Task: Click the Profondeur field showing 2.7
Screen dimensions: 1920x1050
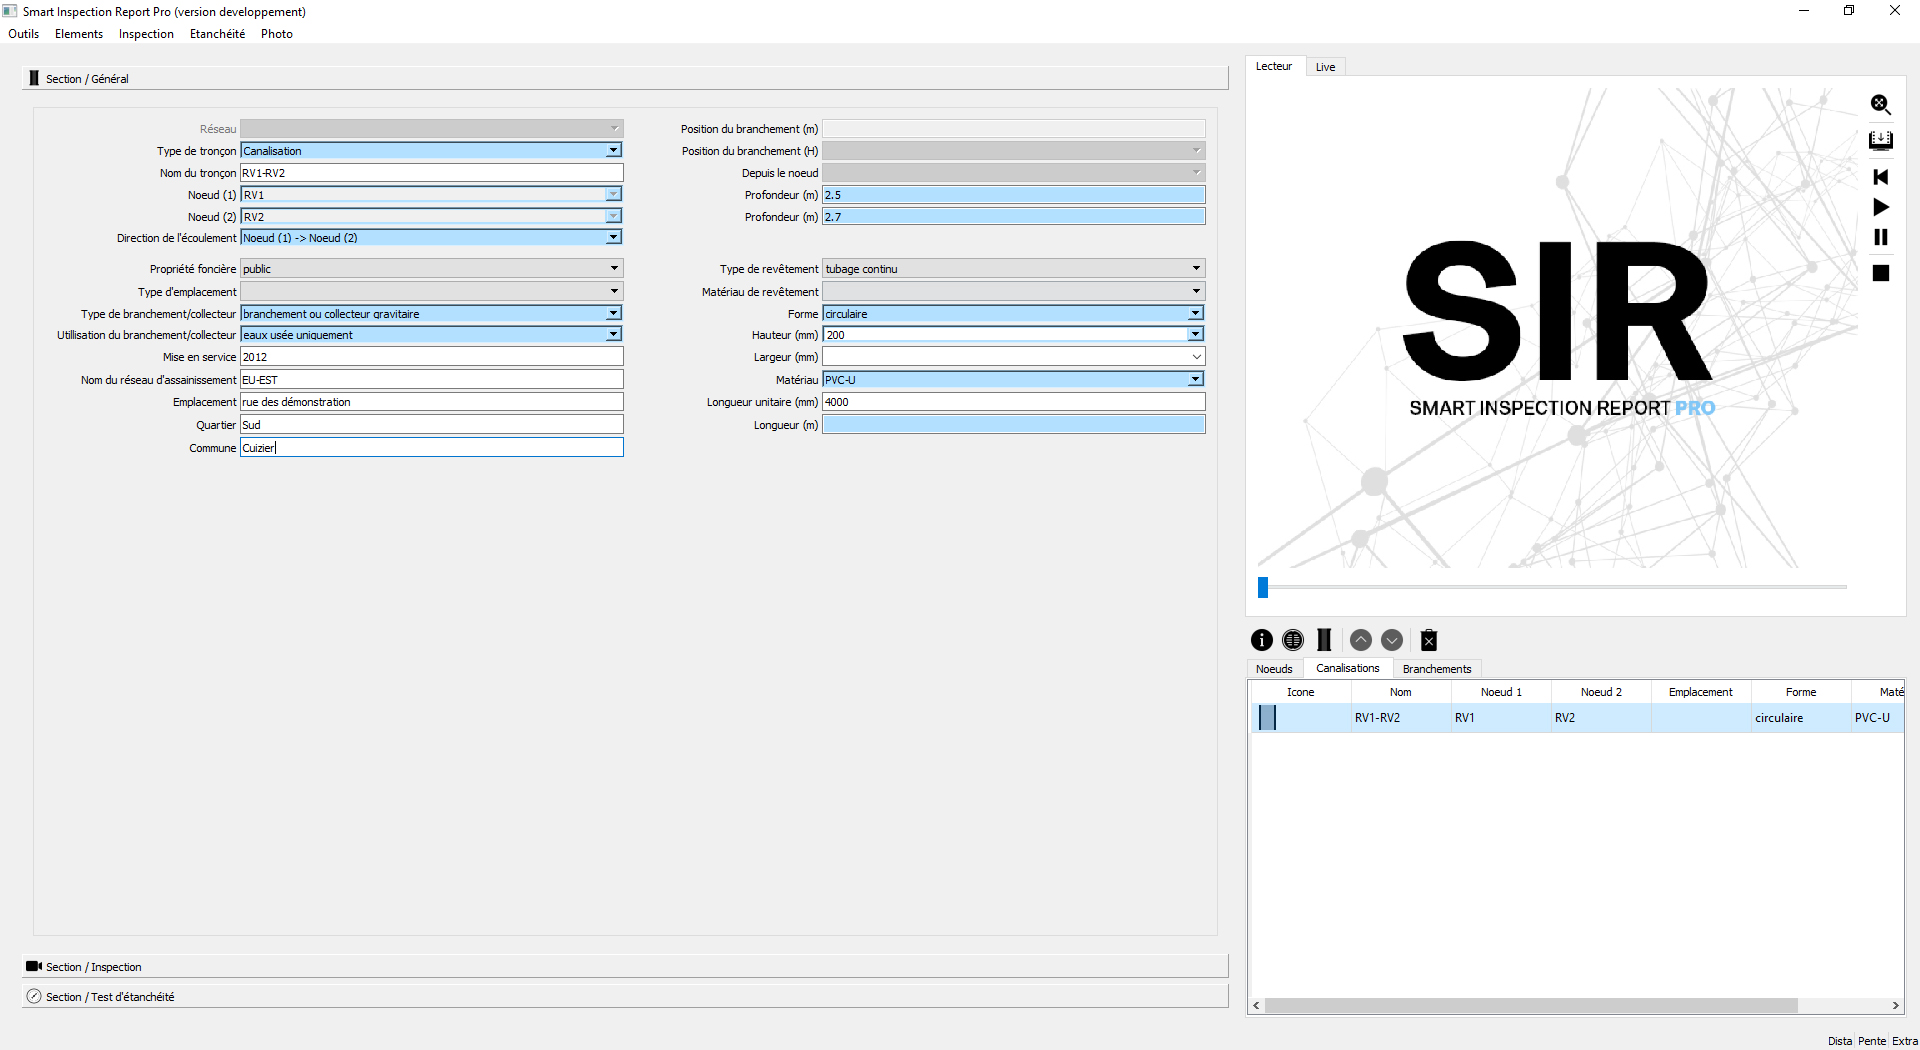Action: [x=1014, y=217]
